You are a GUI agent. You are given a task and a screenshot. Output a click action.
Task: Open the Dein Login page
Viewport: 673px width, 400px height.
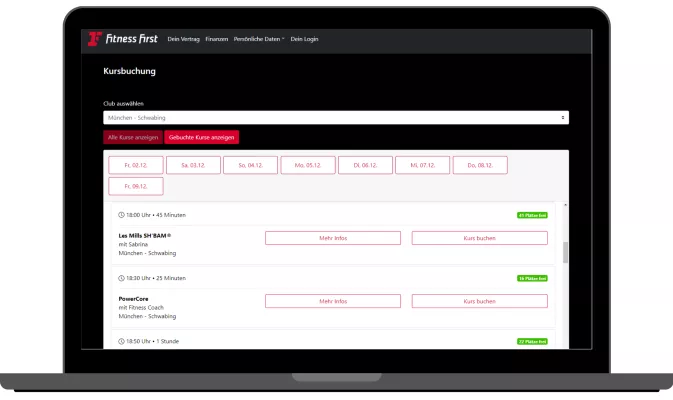click(303, 39)
